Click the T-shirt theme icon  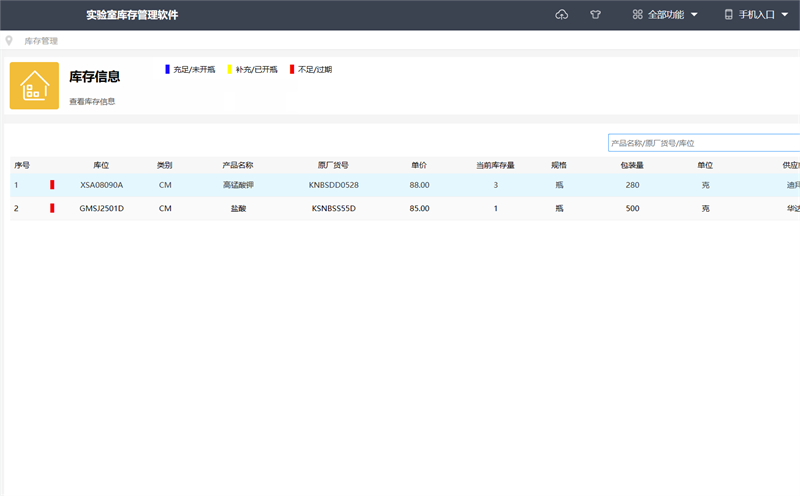pos(596,15)
